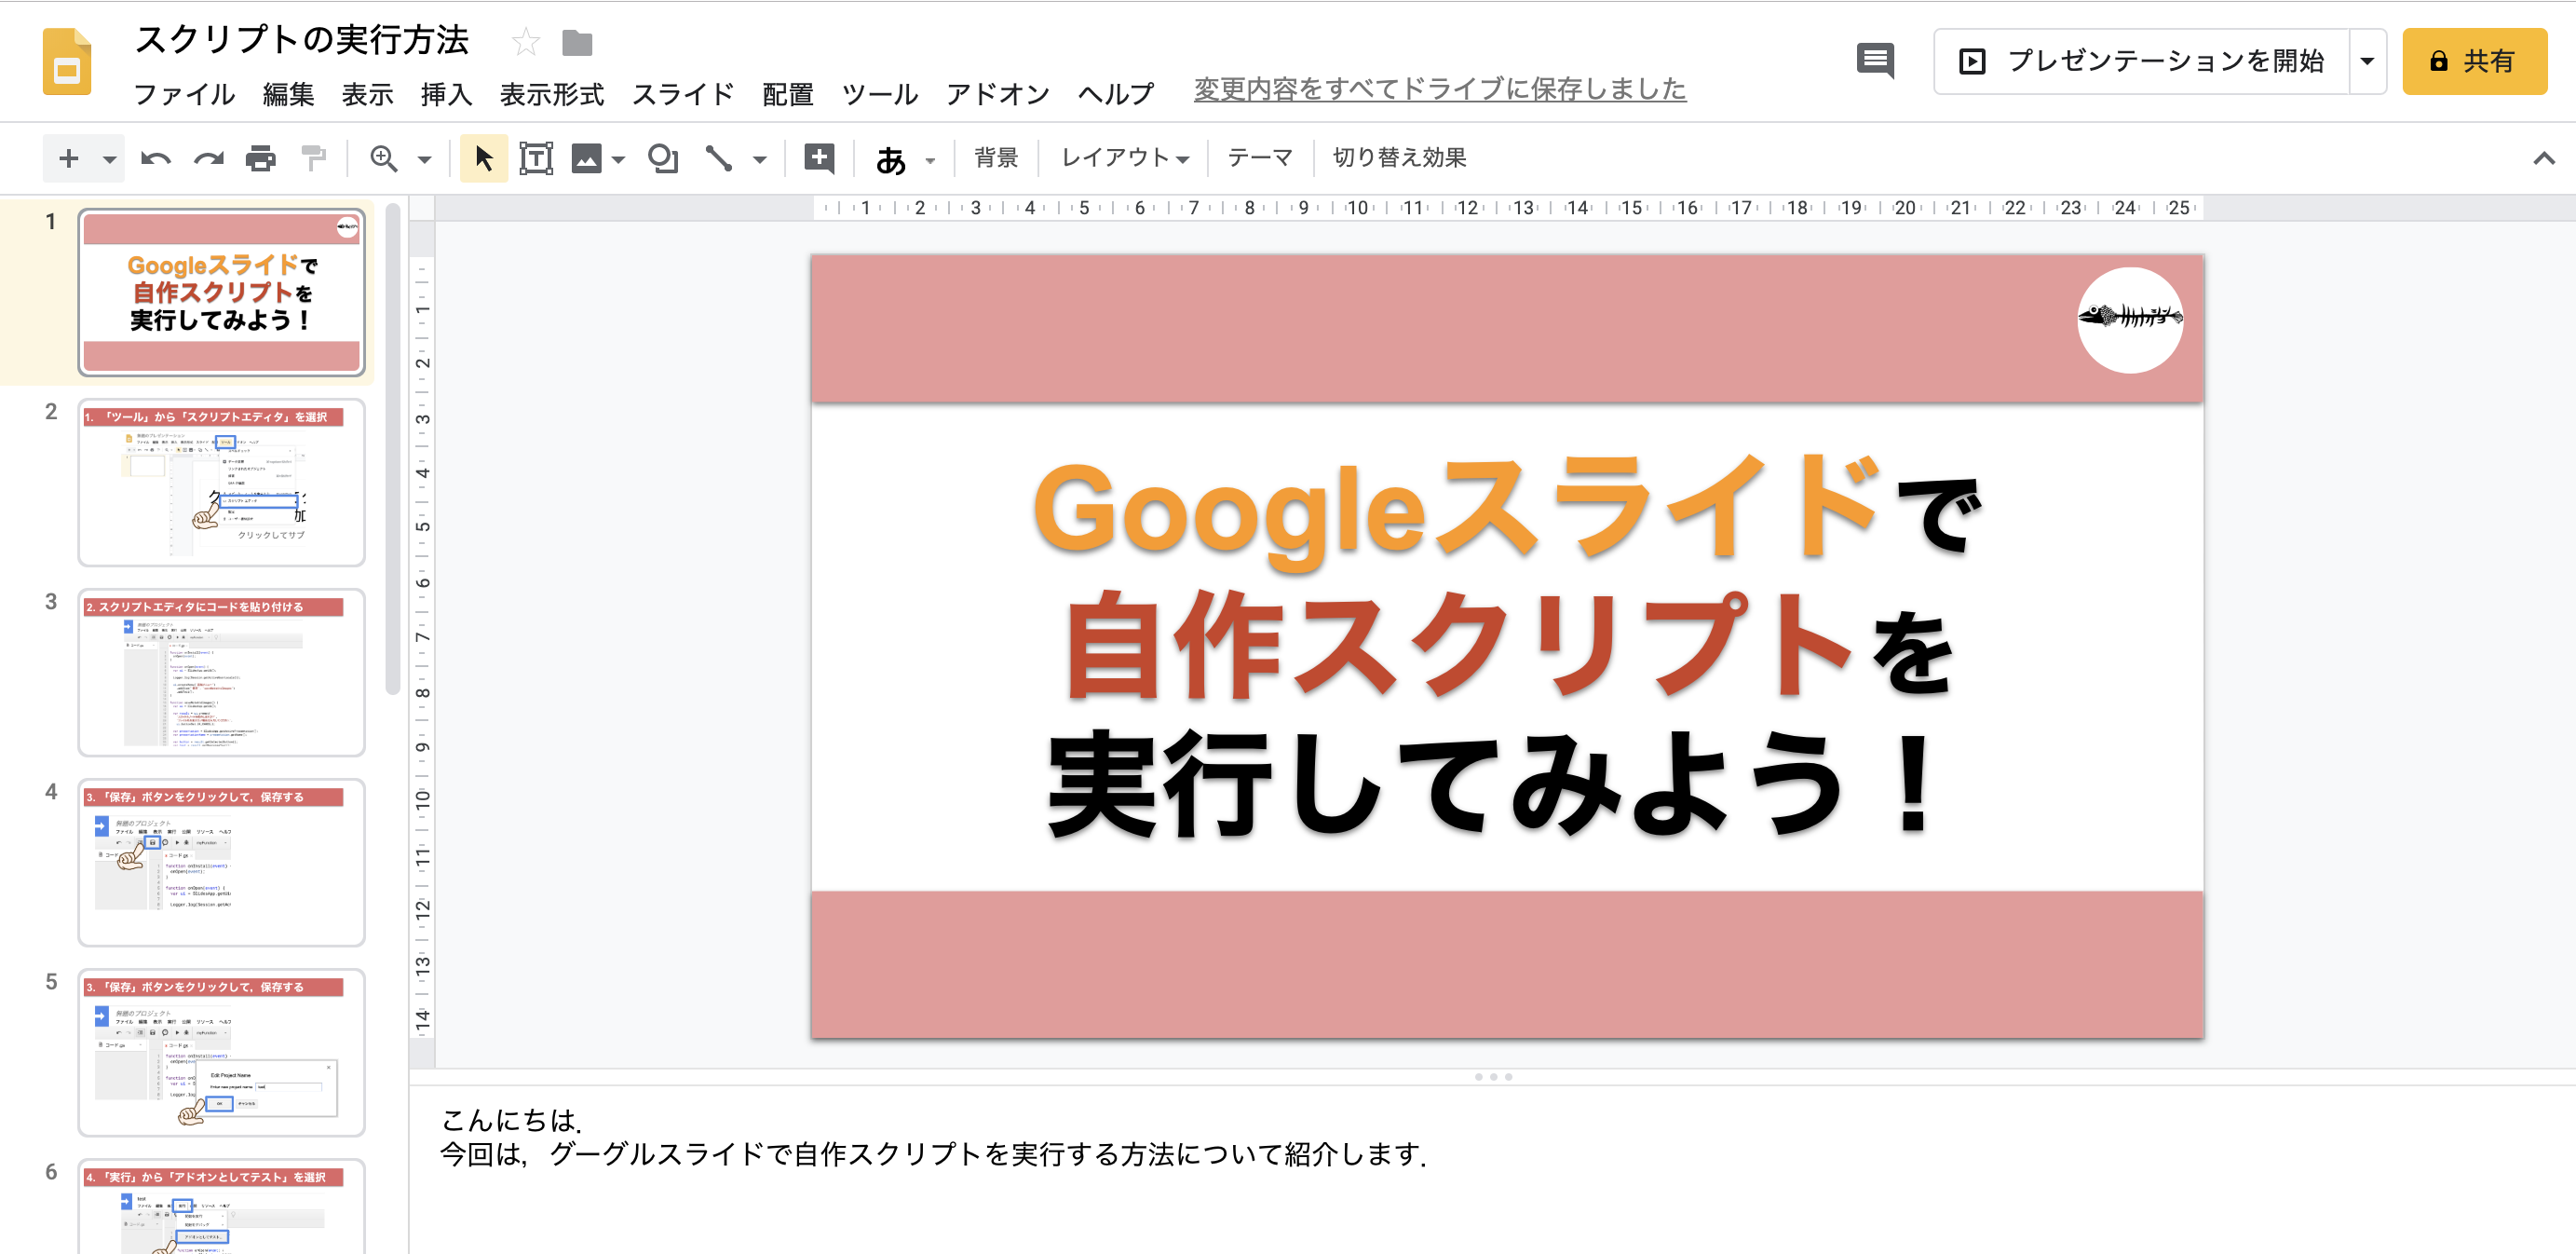This screenshot has width=2576, height=1254.
Task: Select the Line tool
Action: [719, 157]
